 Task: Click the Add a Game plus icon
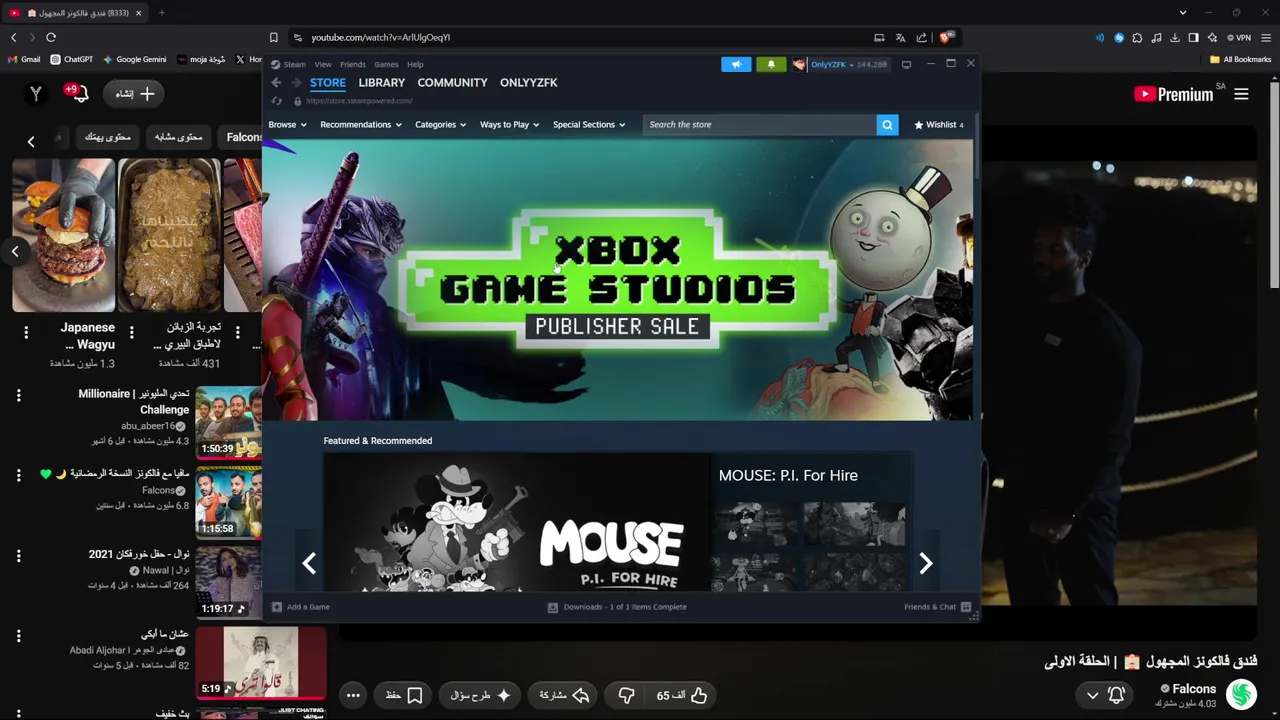coord(277,607)
